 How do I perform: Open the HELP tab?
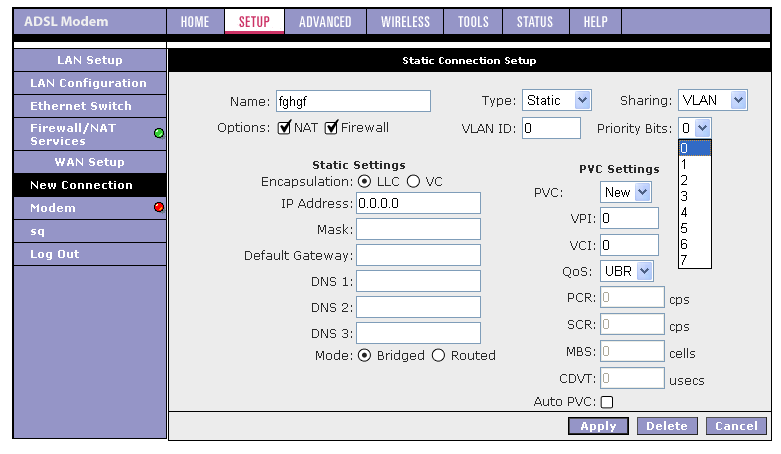[595, 21]
